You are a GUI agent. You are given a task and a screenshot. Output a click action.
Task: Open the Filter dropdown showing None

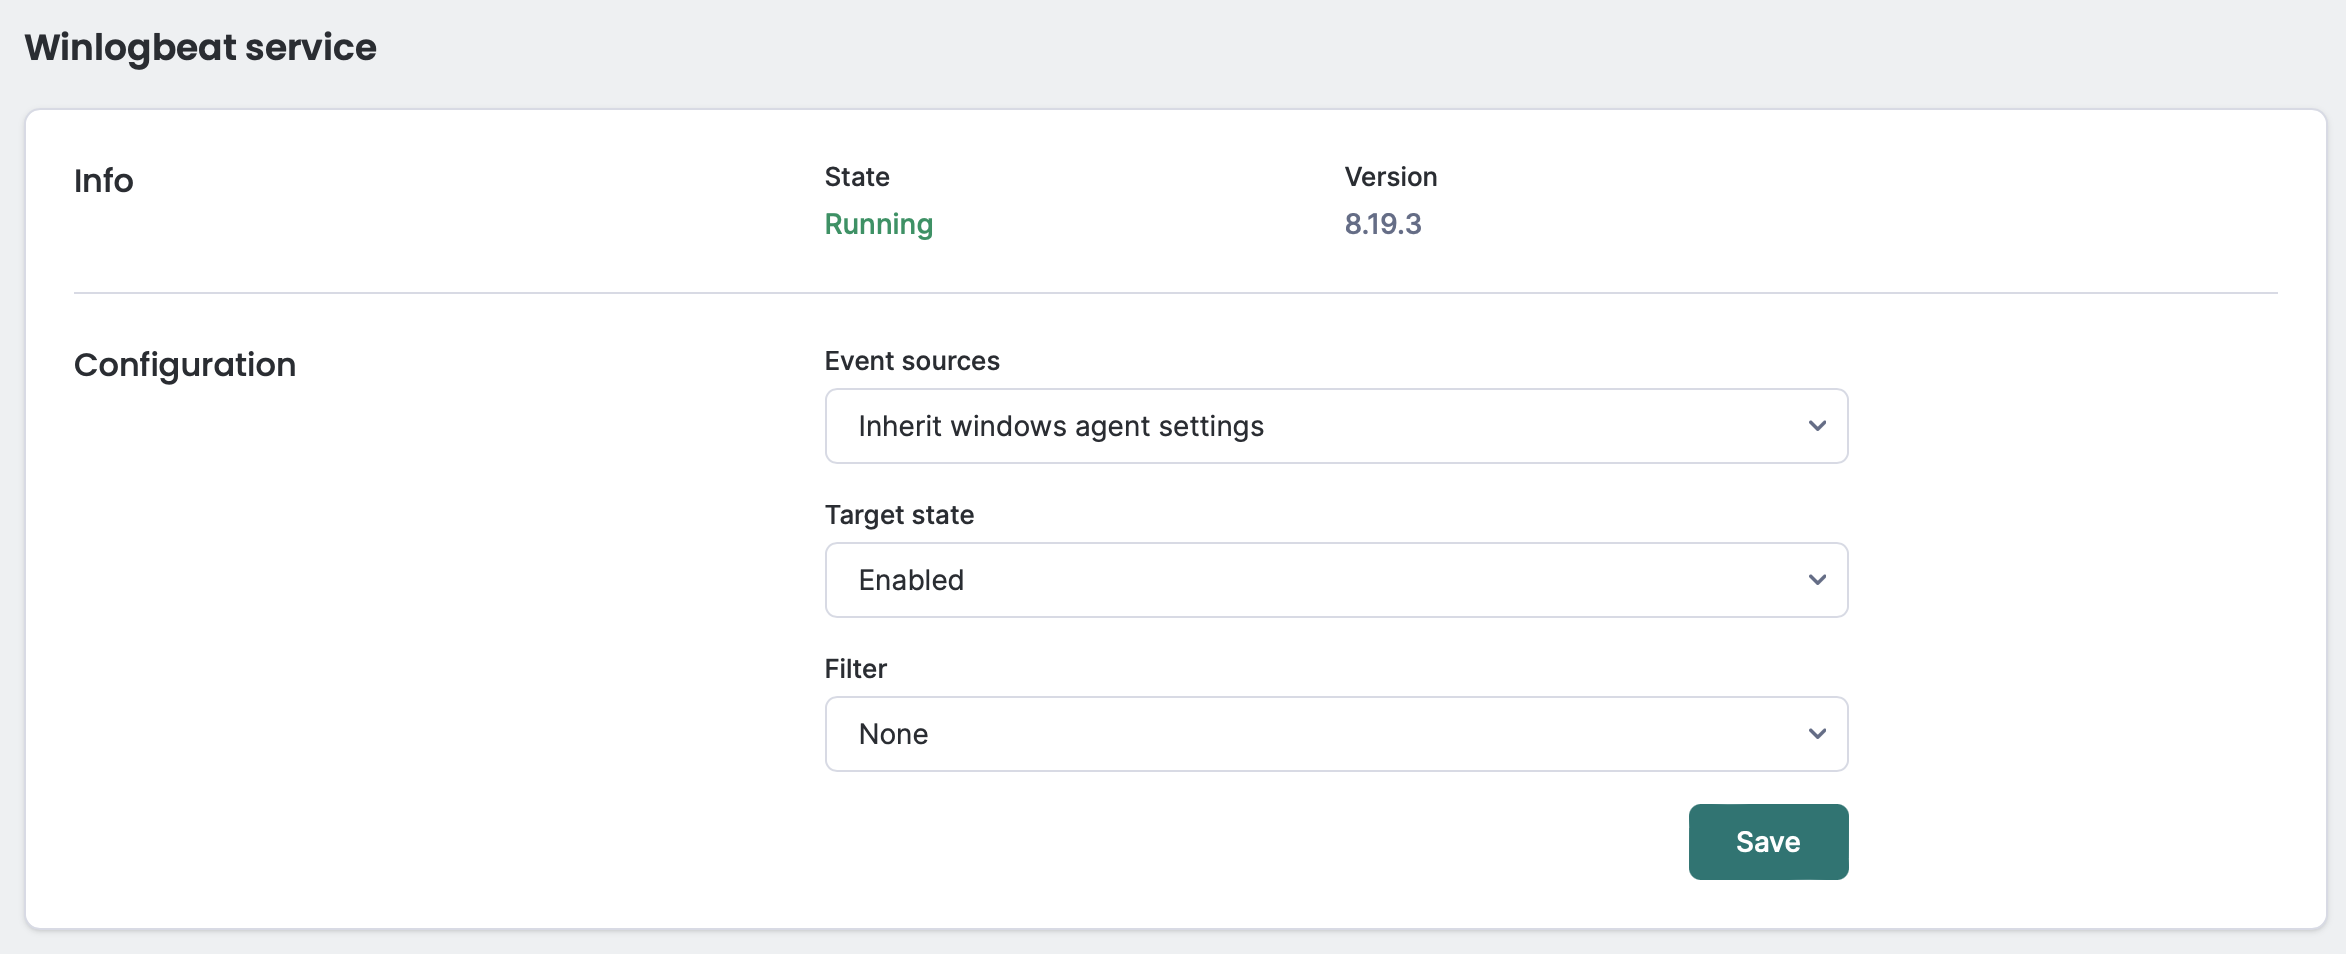click(x=1335, y=733)
